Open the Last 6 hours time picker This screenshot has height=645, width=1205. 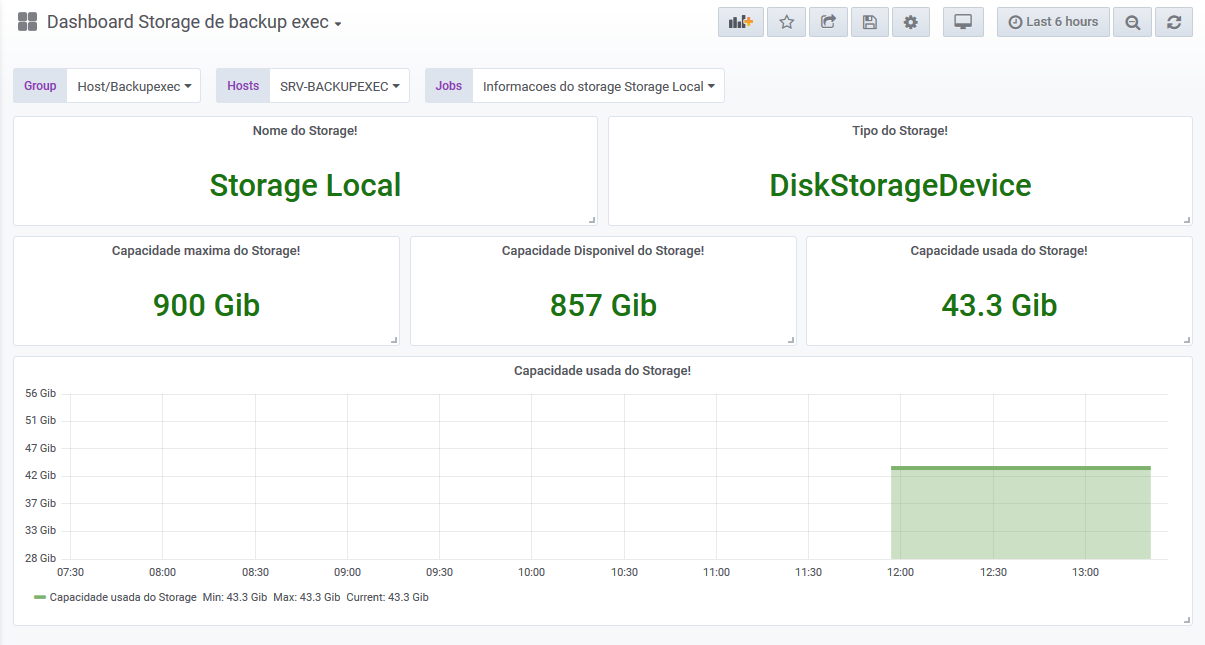coord(1053,22)
